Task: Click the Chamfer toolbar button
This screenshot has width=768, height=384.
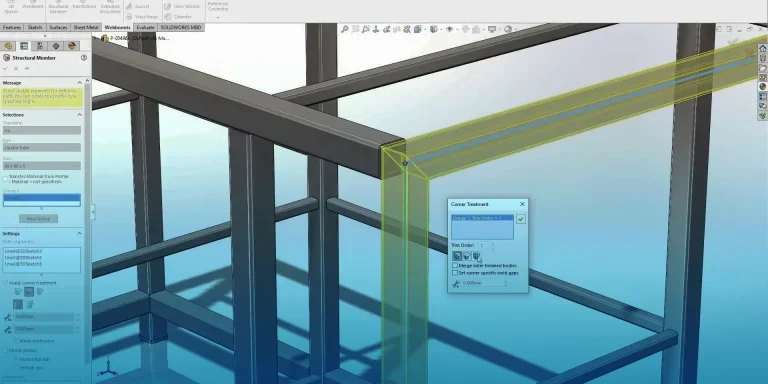Action: 178,17
